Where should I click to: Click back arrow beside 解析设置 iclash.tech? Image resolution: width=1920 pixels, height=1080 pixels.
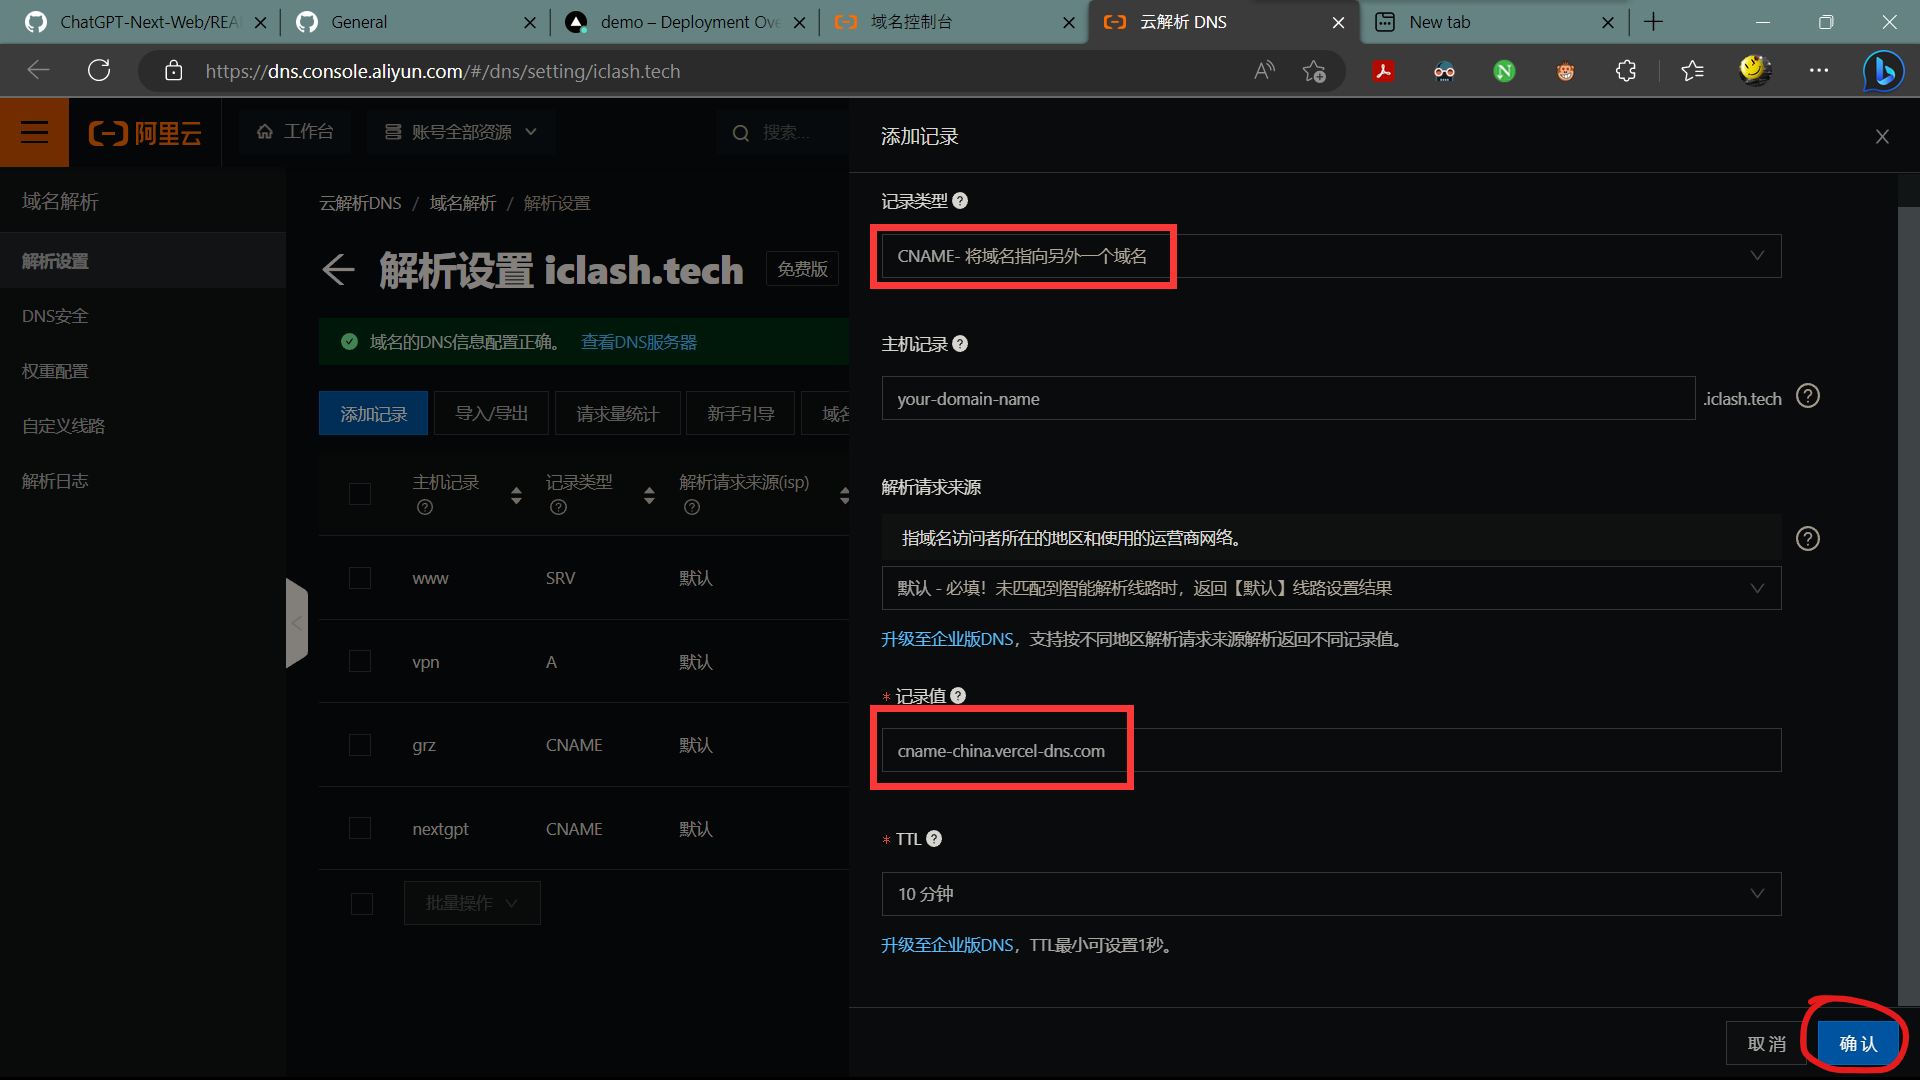[x=338, y=270]
